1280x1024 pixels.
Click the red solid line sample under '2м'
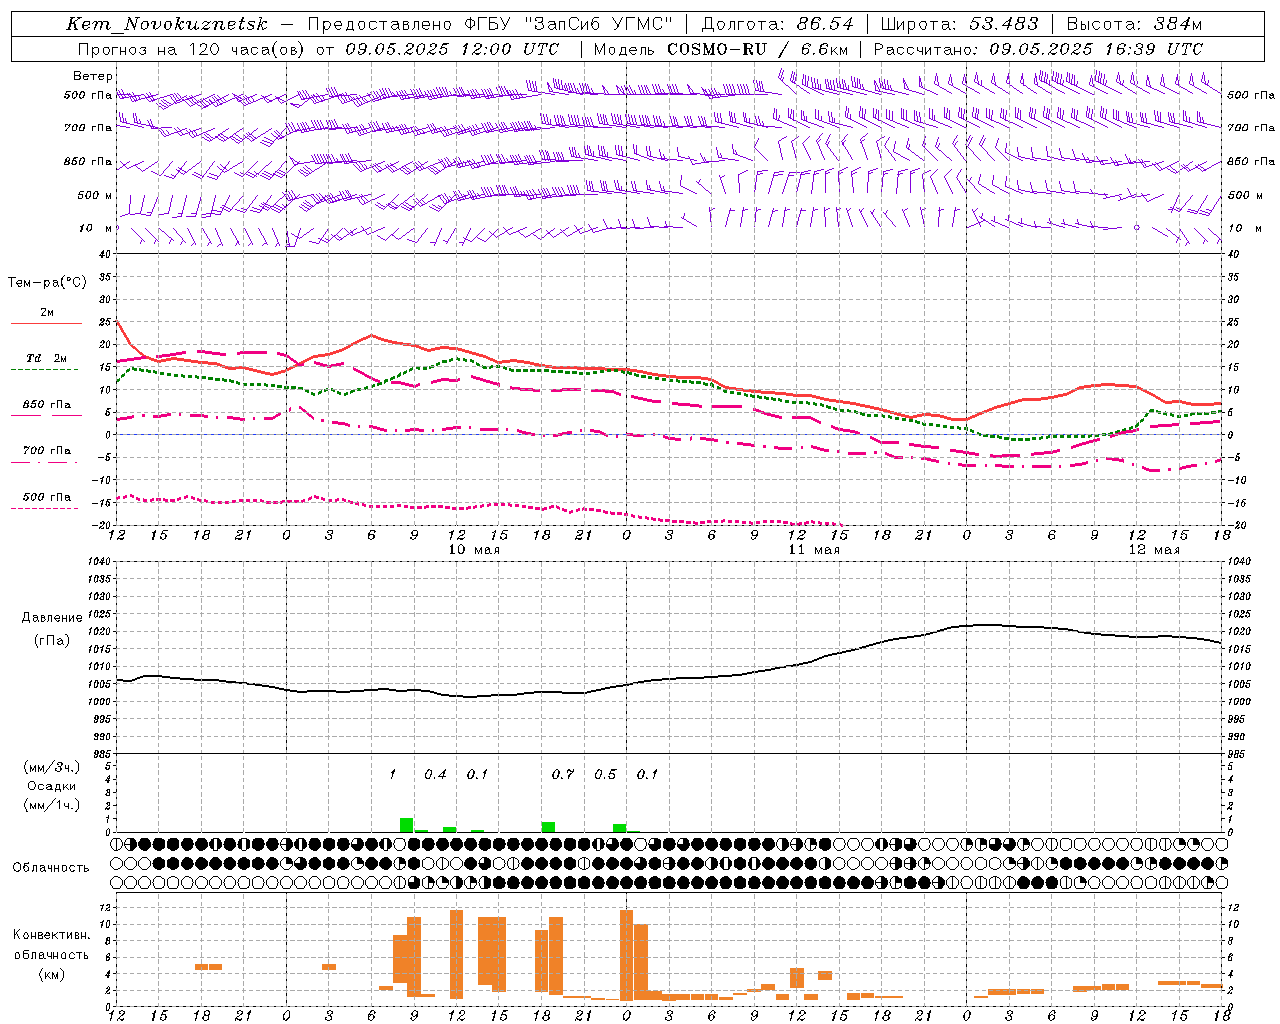(46, 323)
